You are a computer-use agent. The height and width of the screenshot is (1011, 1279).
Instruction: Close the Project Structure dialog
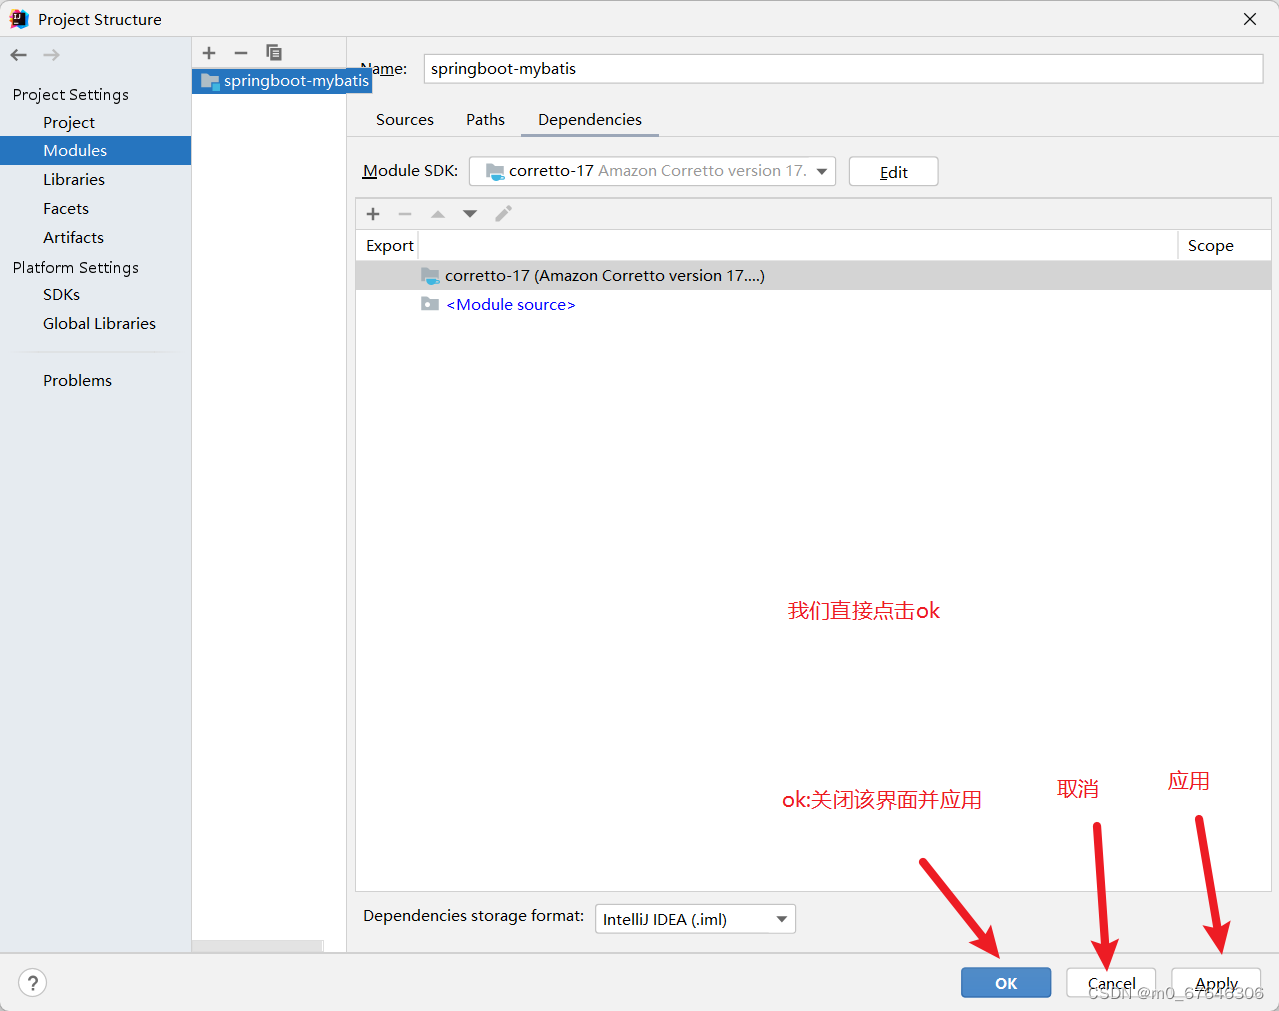(x=1250, y=19)
